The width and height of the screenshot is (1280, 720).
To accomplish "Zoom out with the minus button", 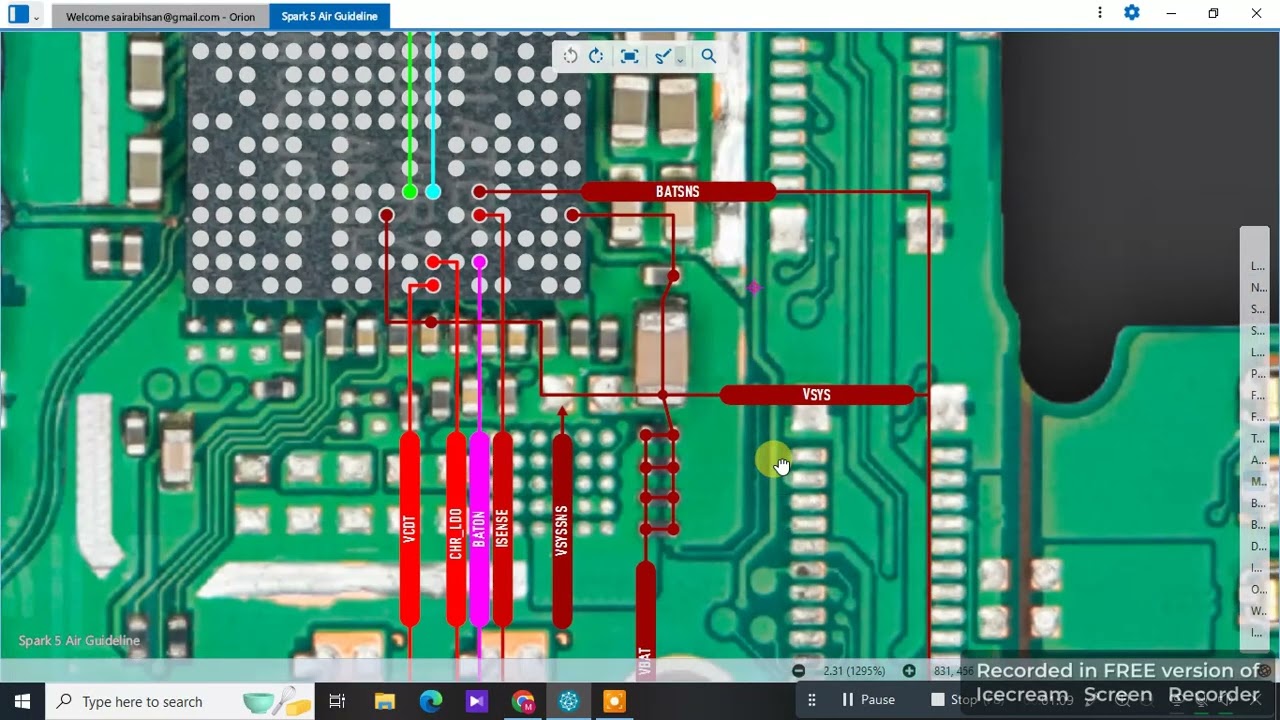I will click(x=798, y=671).
